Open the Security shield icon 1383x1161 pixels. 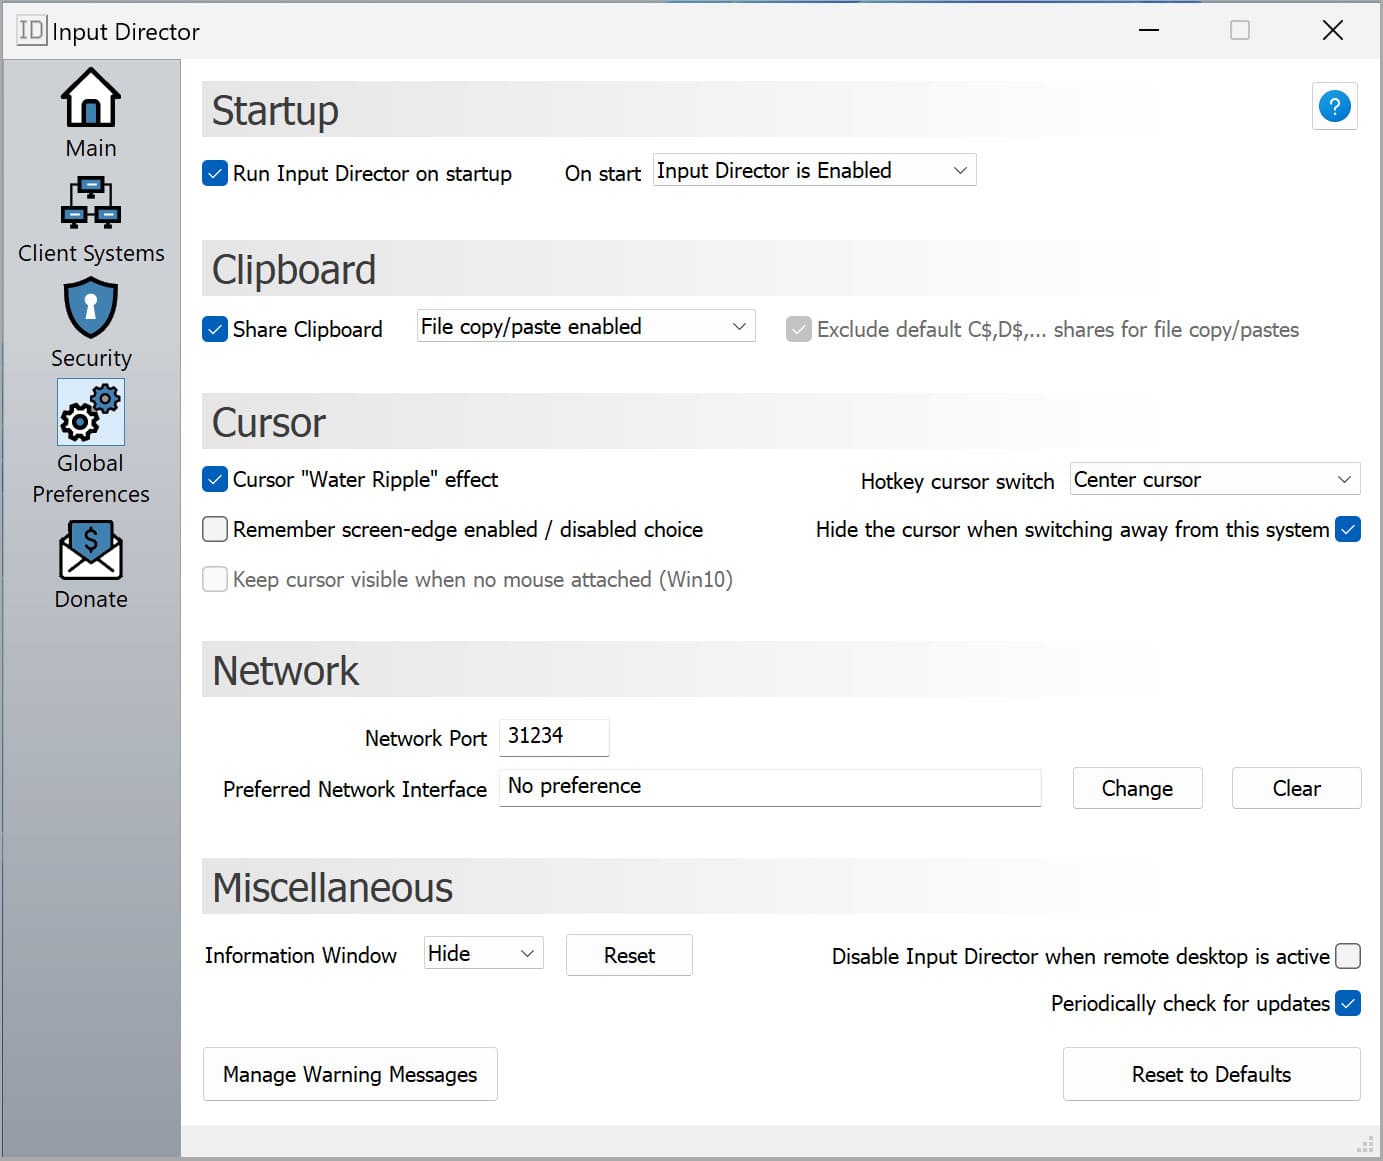point(91,308)
